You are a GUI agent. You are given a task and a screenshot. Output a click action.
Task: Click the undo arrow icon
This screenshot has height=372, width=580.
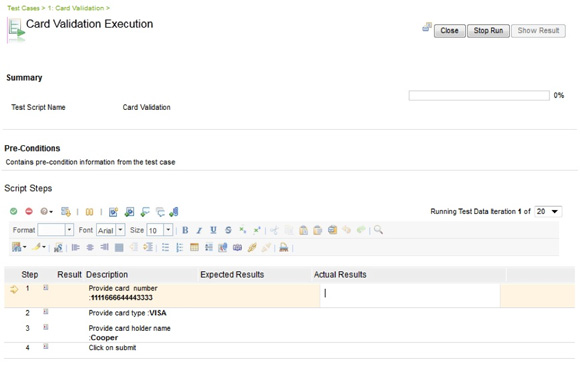tap(347, 230)
